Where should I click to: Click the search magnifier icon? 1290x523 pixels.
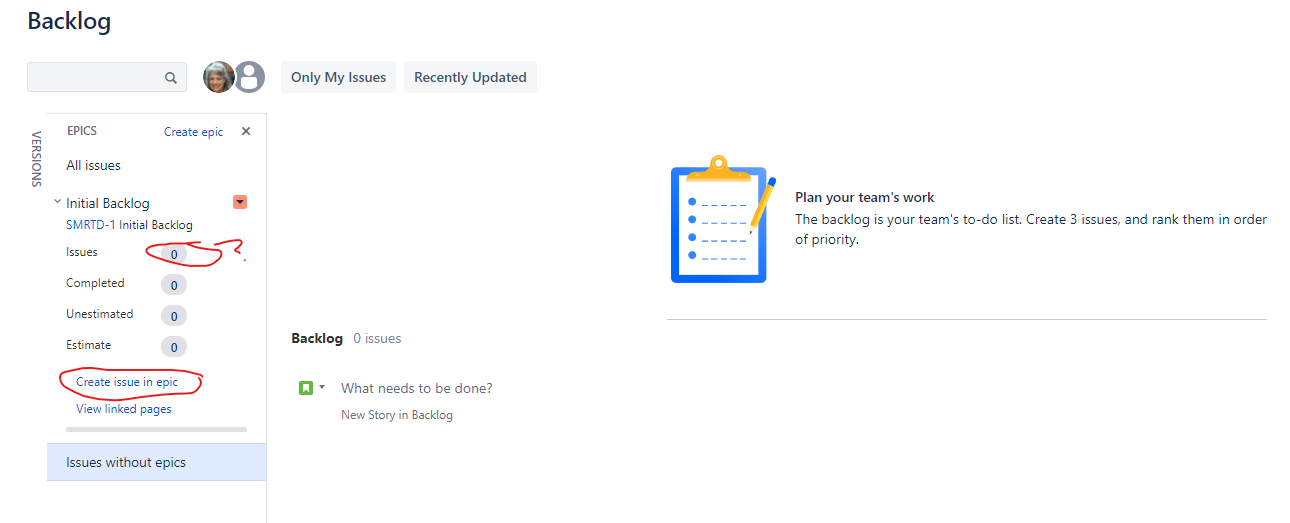(171, 78)
